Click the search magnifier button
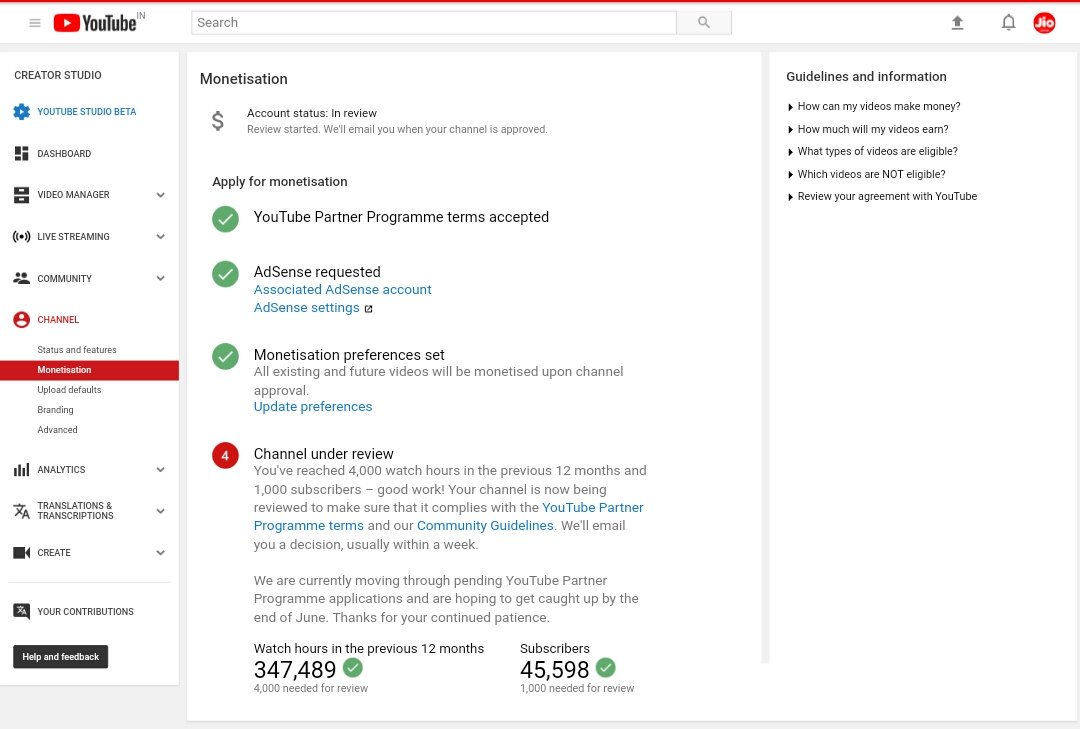The image size is (1080, 729). tap(703, 23)
